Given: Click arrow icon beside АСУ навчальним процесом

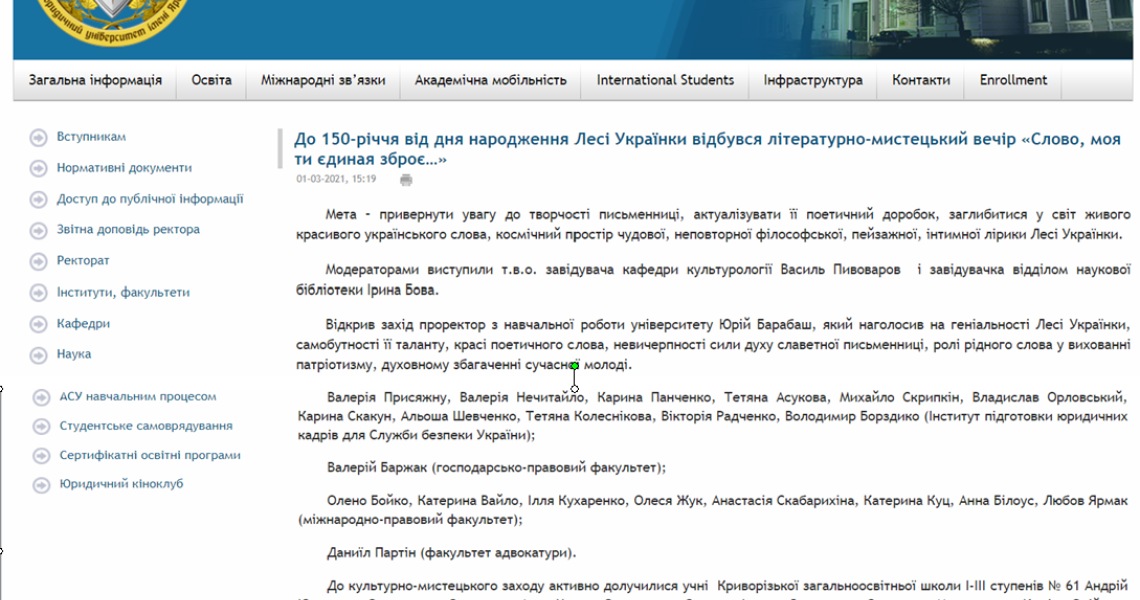Looking at the screenshot, I should tap(41, 397).
